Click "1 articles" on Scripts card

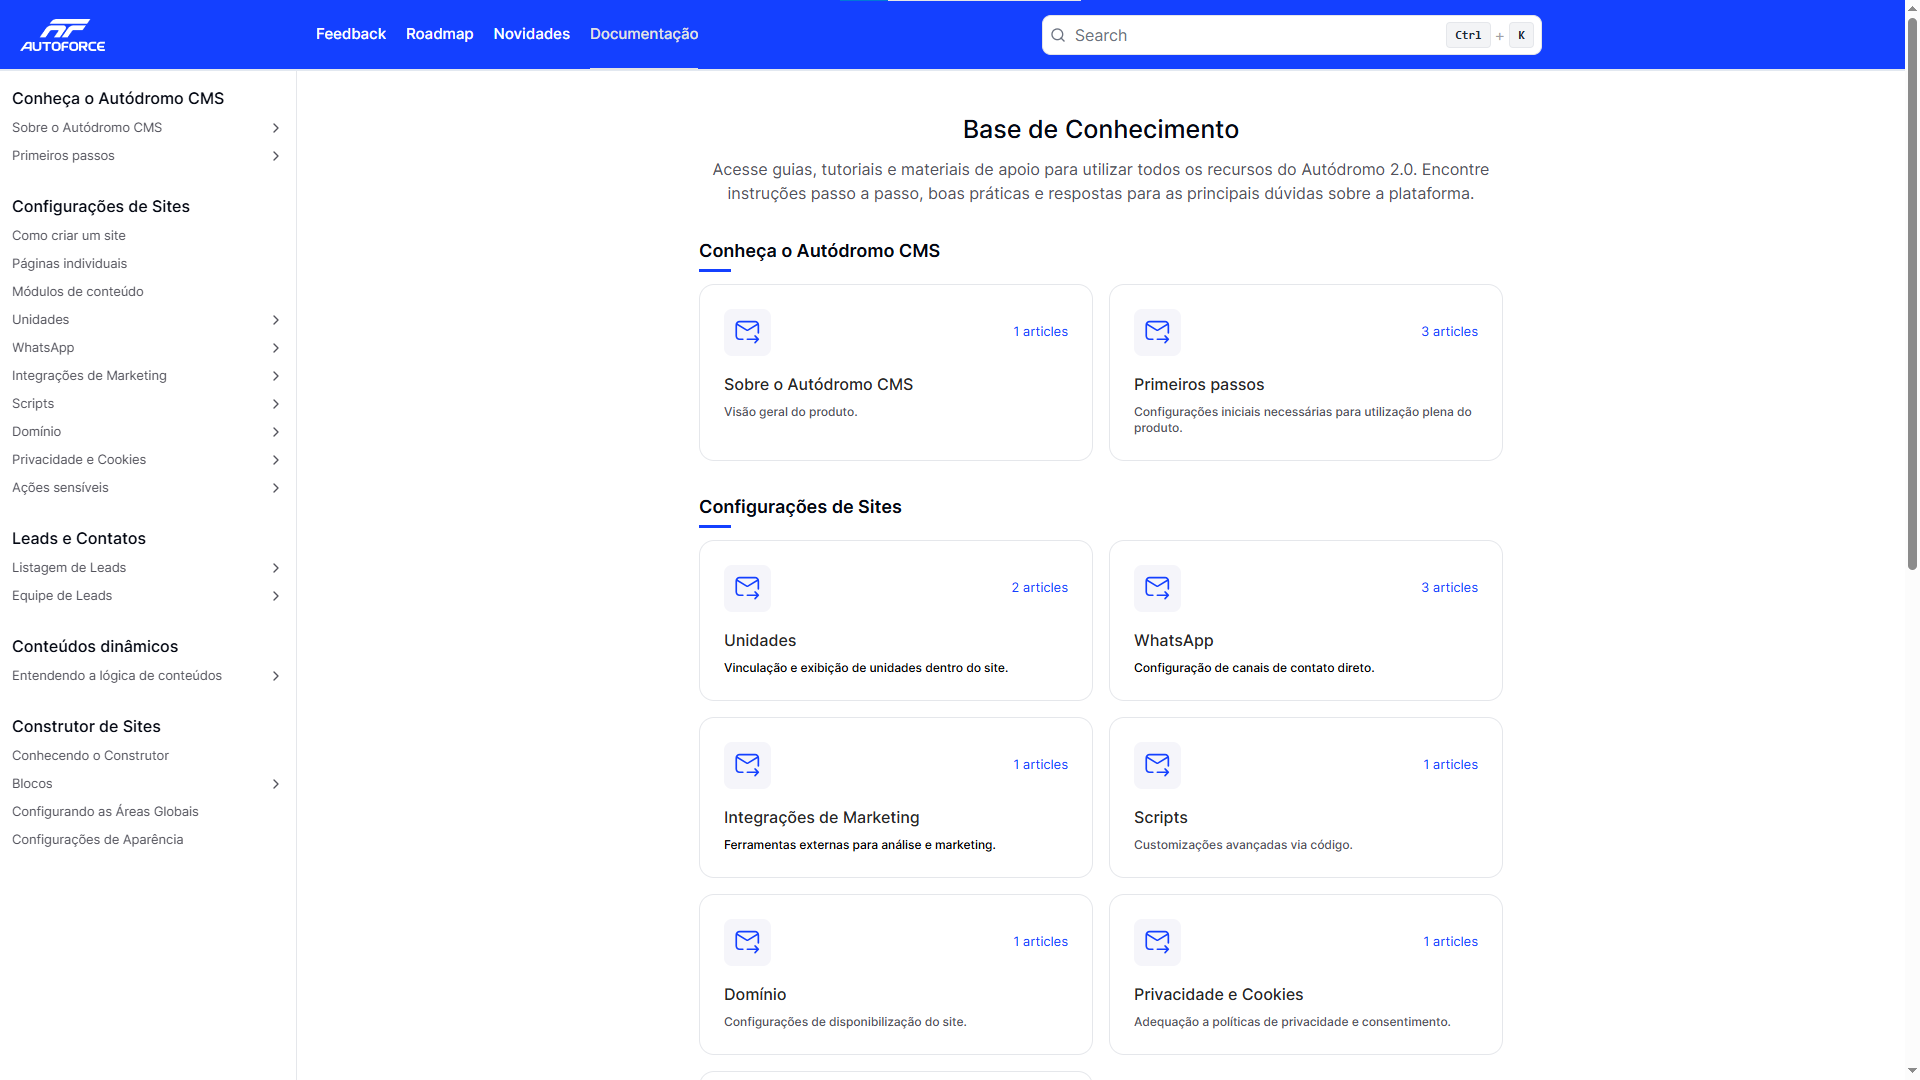[x=1450, y=765]
